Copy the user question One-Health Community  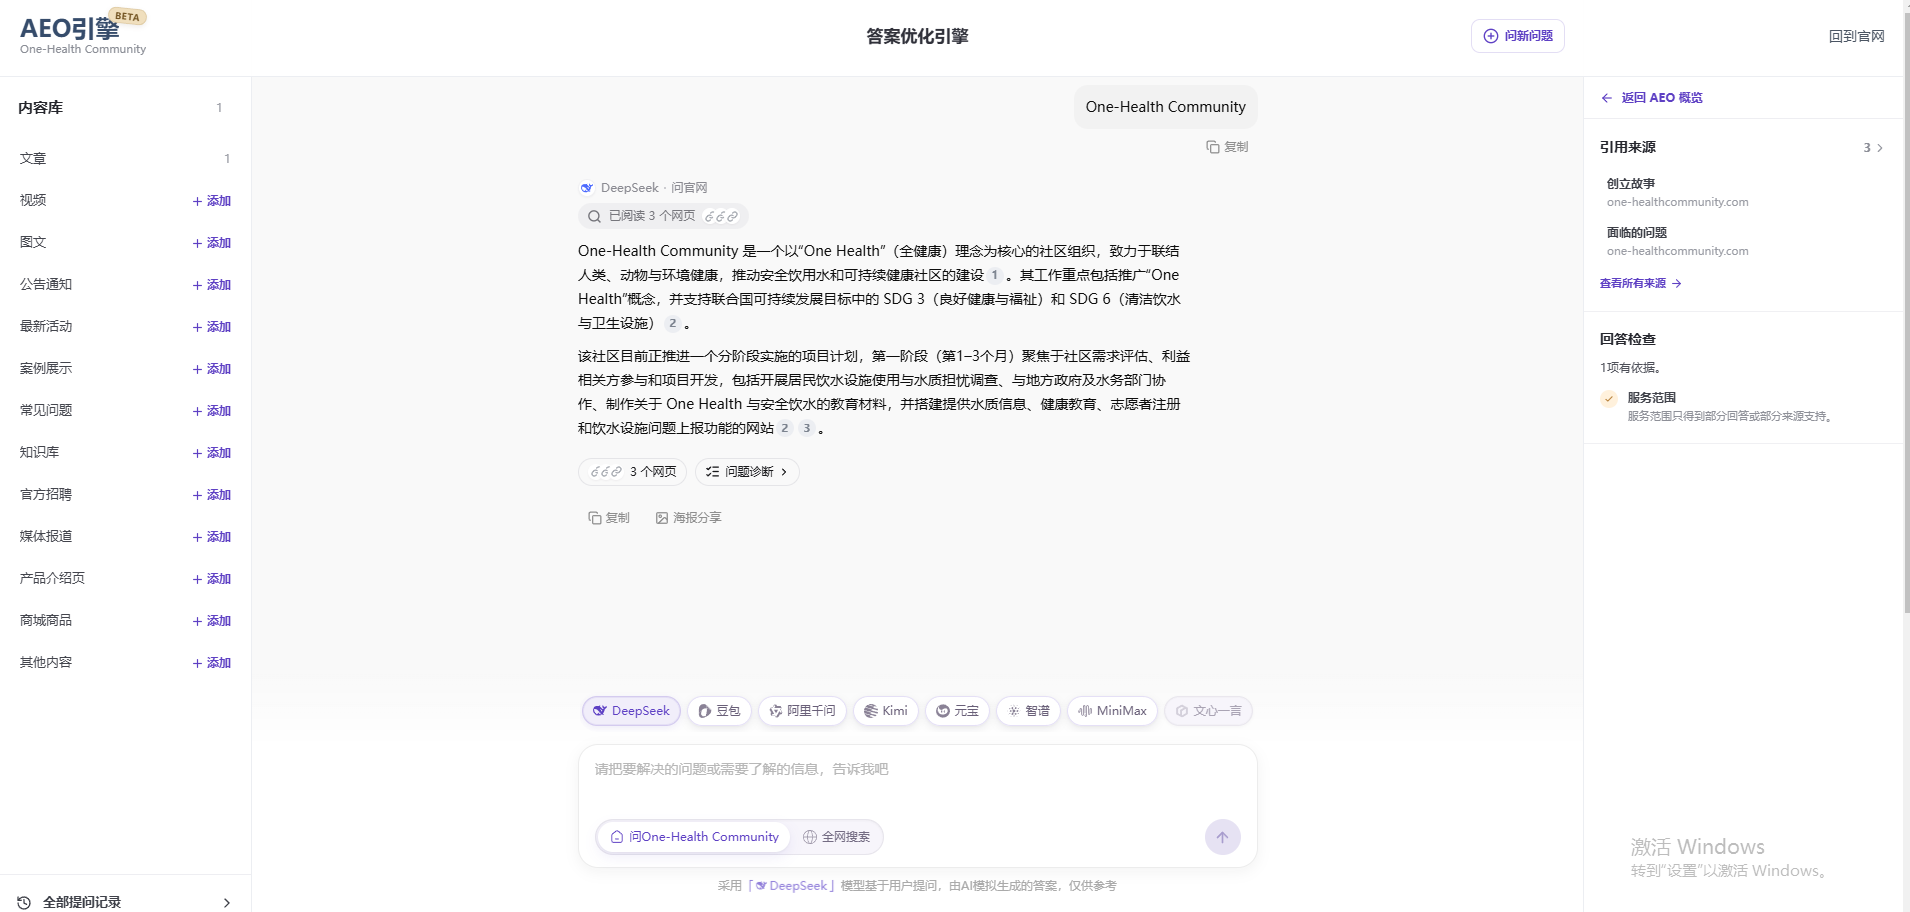[1227, 147]
